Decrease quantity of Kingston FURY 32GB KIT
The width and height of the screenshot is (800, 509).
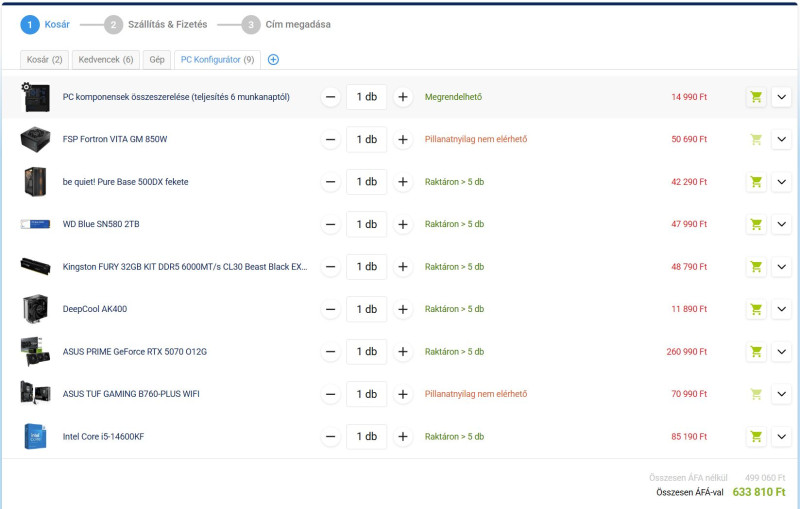coord(331,267)
